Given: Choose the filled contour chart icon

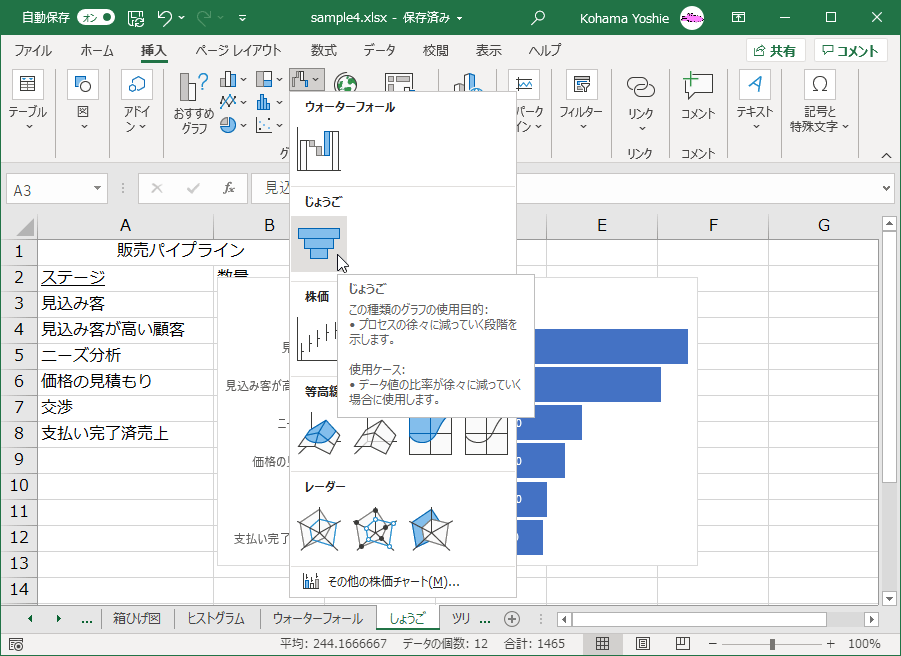Looking at the screenshot, I should pyautogui.click(x=430, y=435).
